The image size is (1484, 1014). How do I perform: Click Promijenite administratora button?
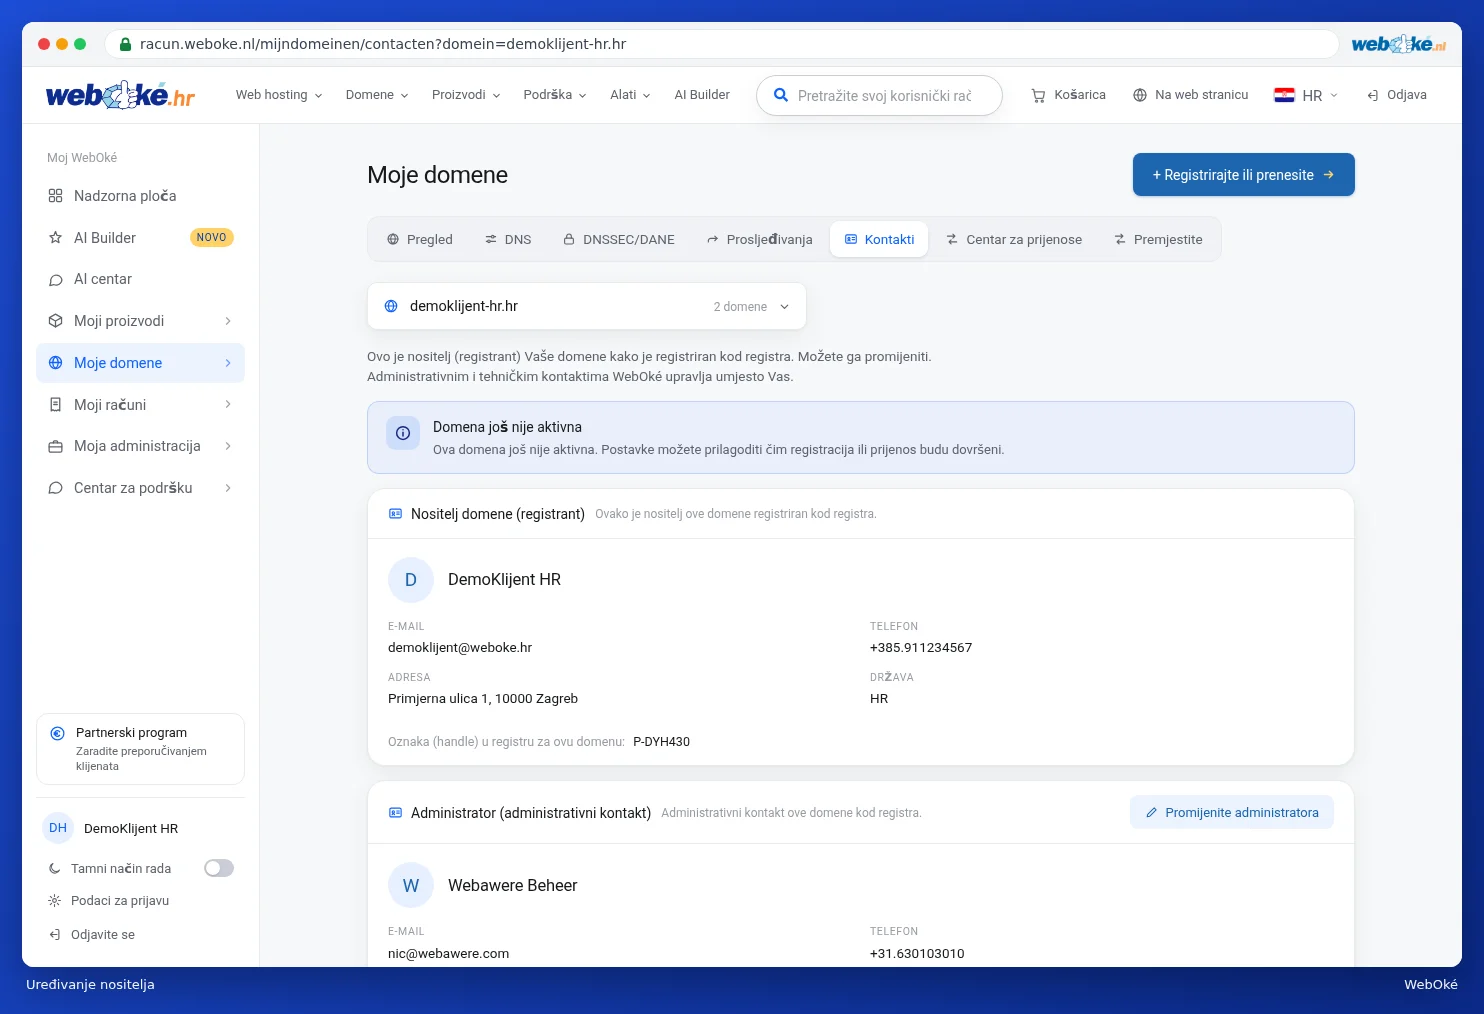1232,813
